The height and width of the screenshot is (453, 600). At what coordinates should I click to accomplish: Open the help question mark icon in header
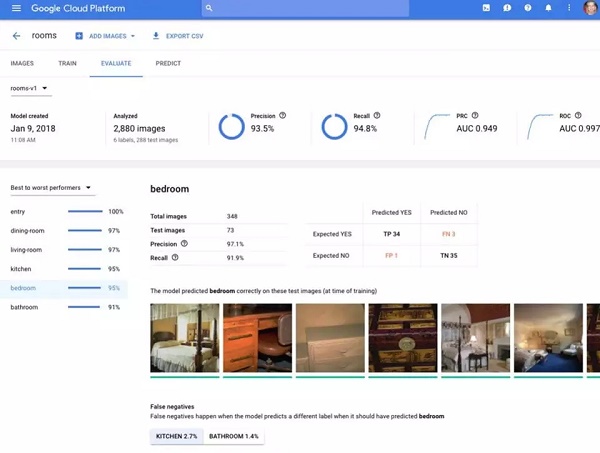[527, 8]
